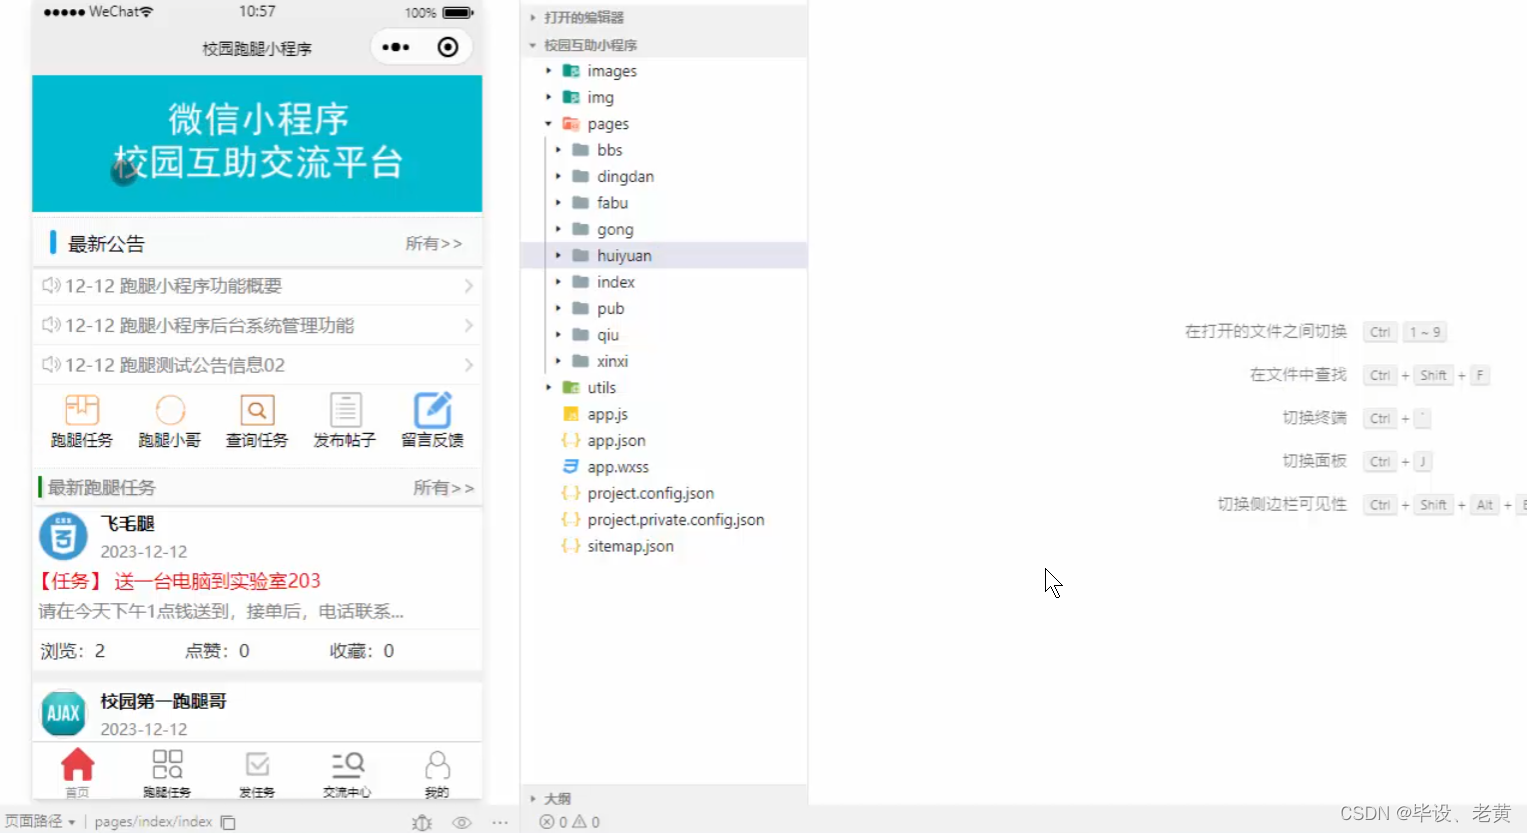Click the error count icon in status bar
Image resolution: width=1527 pixels, height=833 pixels.
pos(547,822)
